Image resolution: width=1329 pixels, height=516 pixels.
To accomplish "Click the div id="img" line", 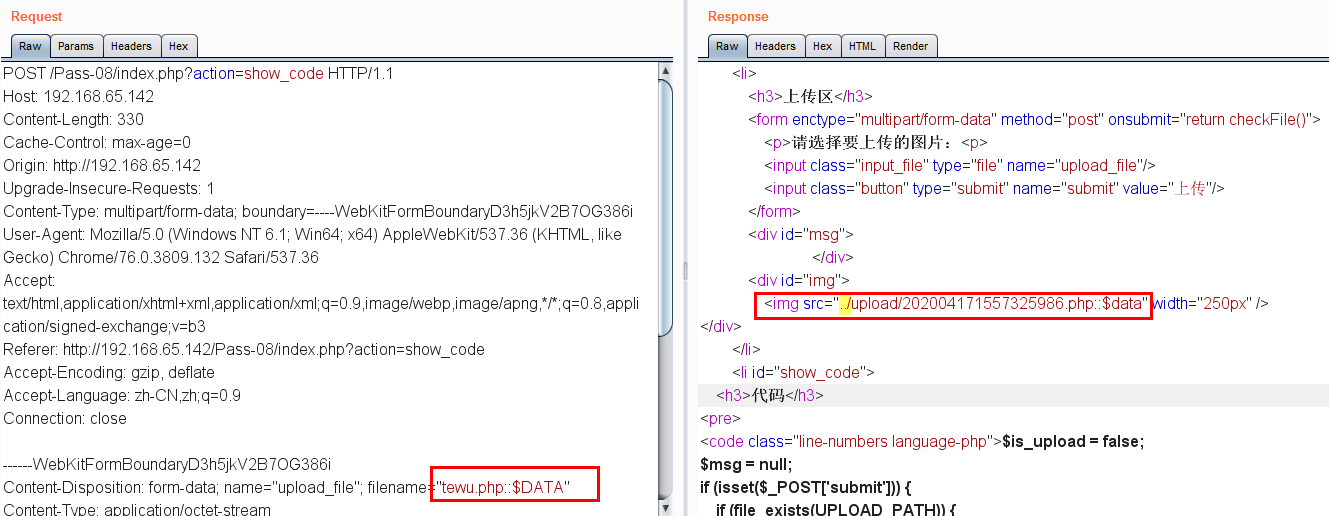I will 799,281.
